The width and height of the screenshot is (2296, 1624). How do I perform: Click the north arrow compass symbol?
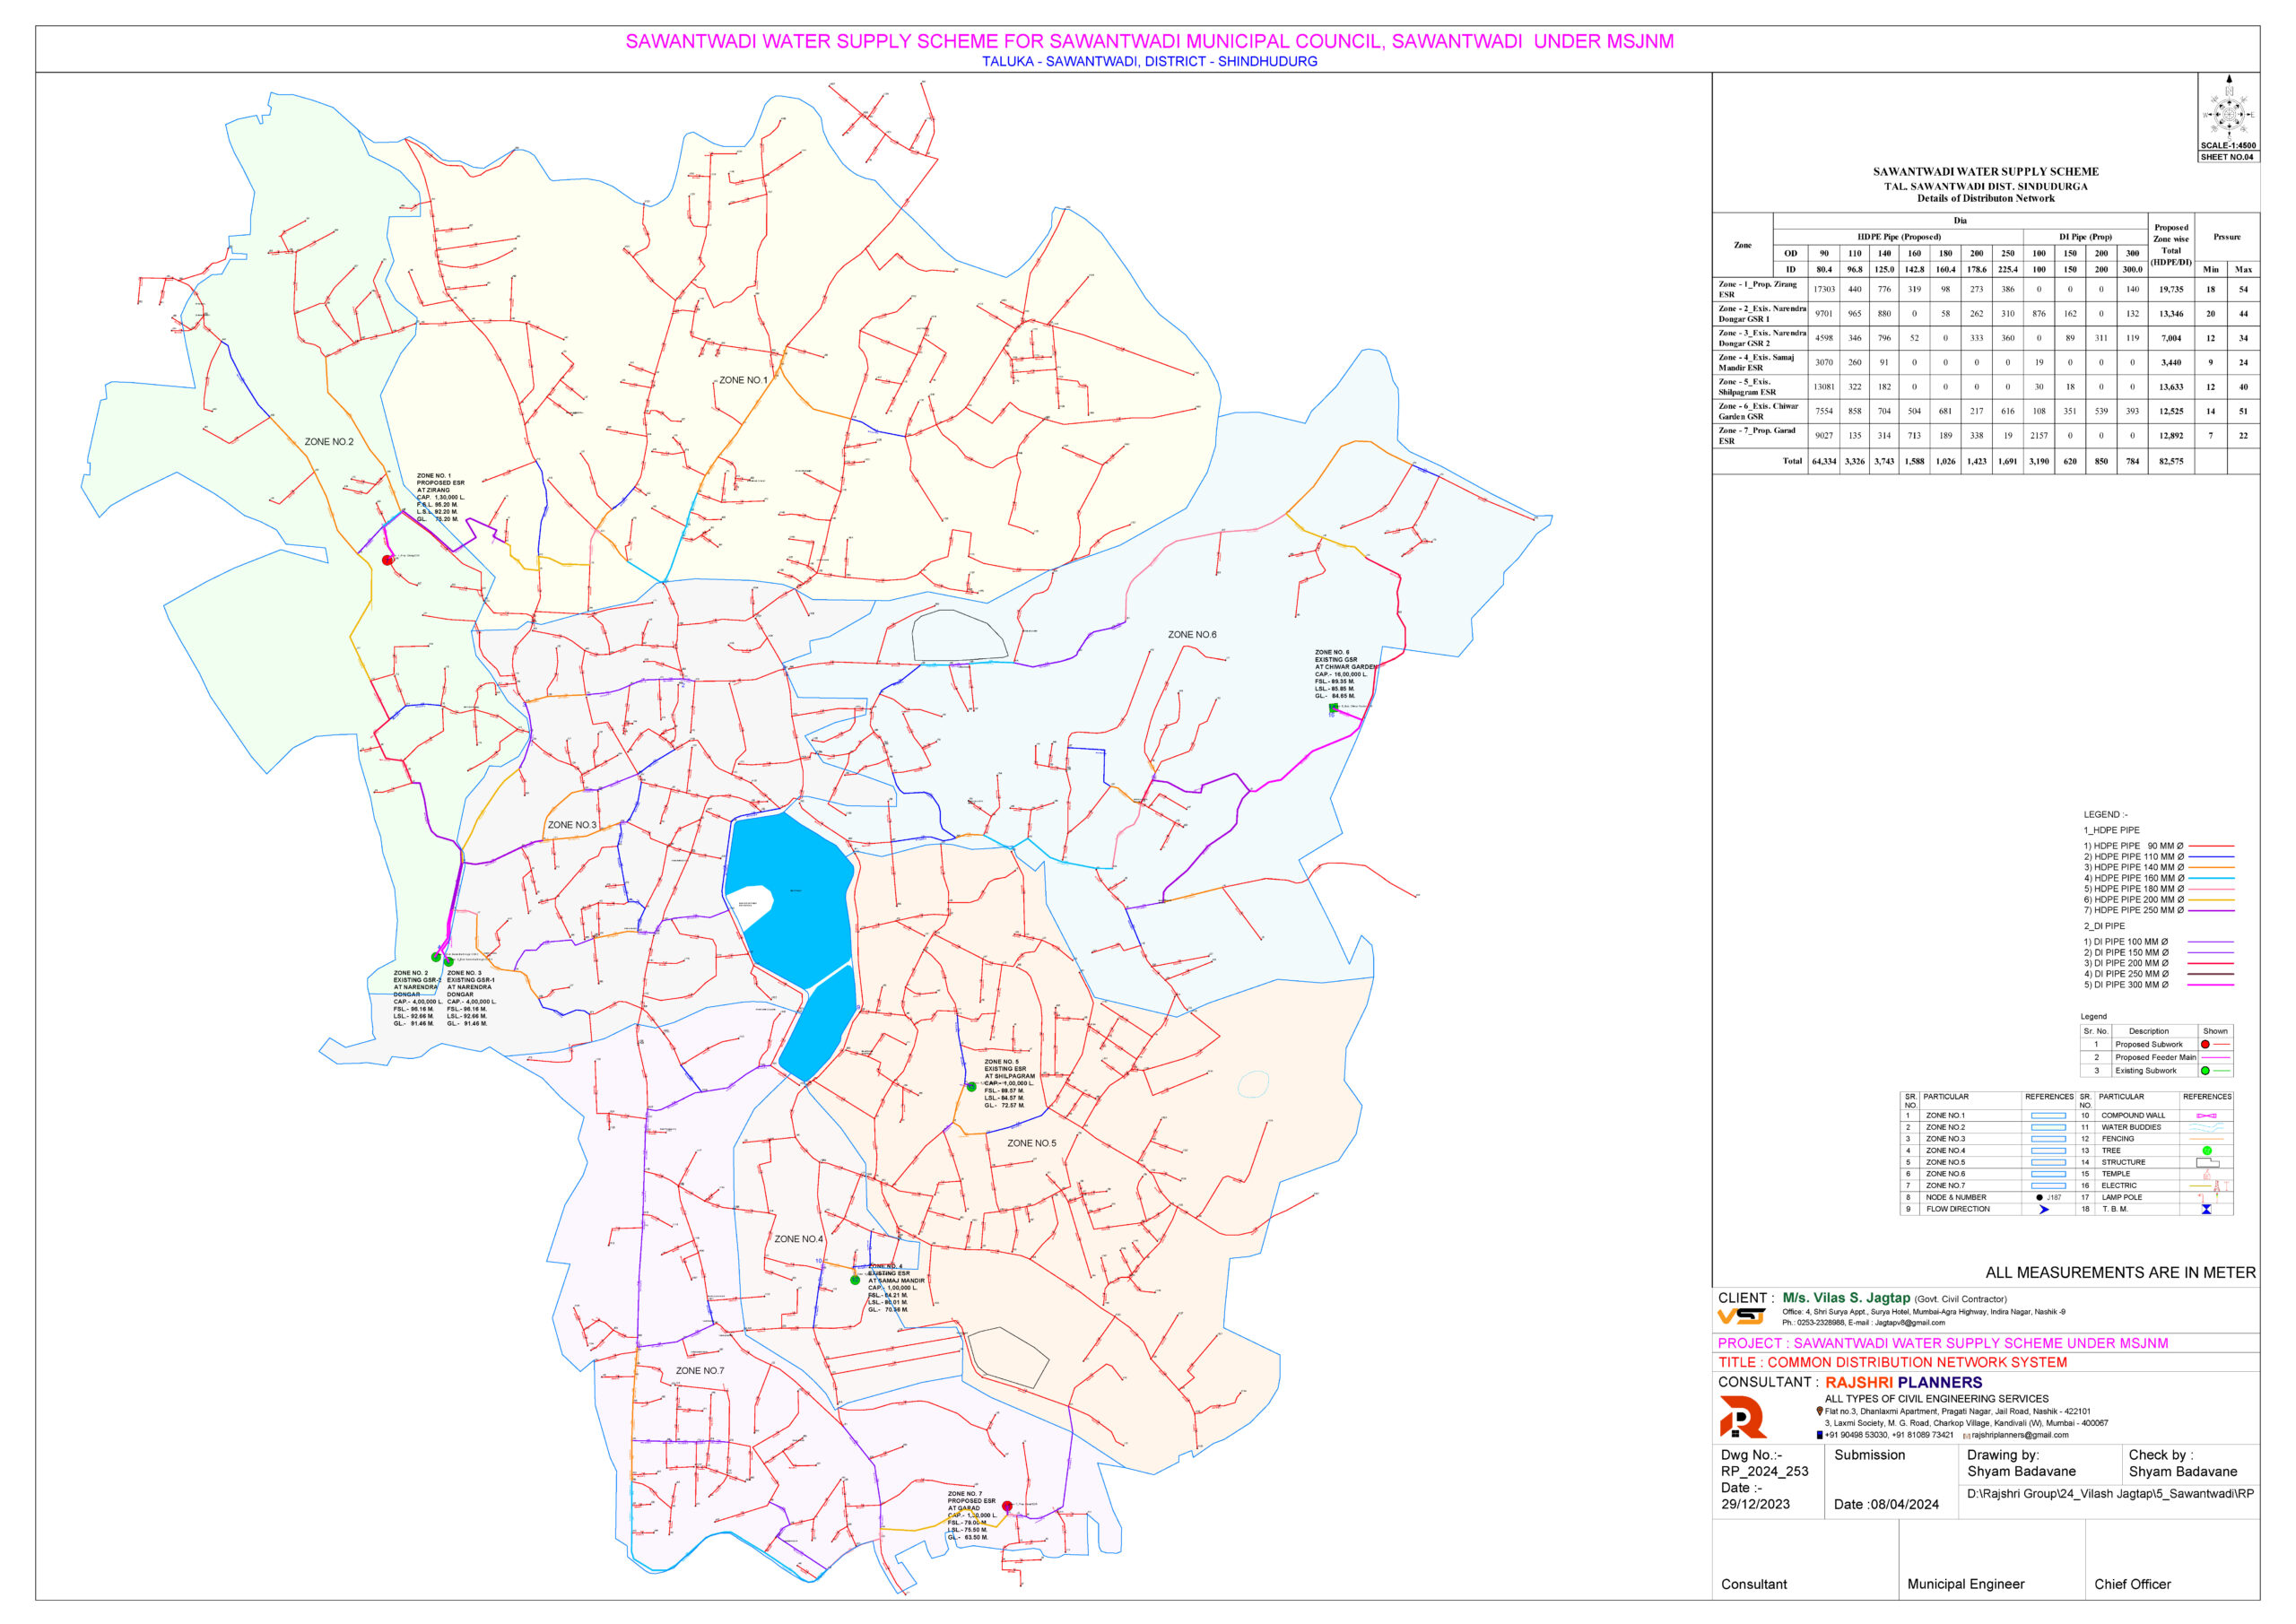tap(2228, 113)
